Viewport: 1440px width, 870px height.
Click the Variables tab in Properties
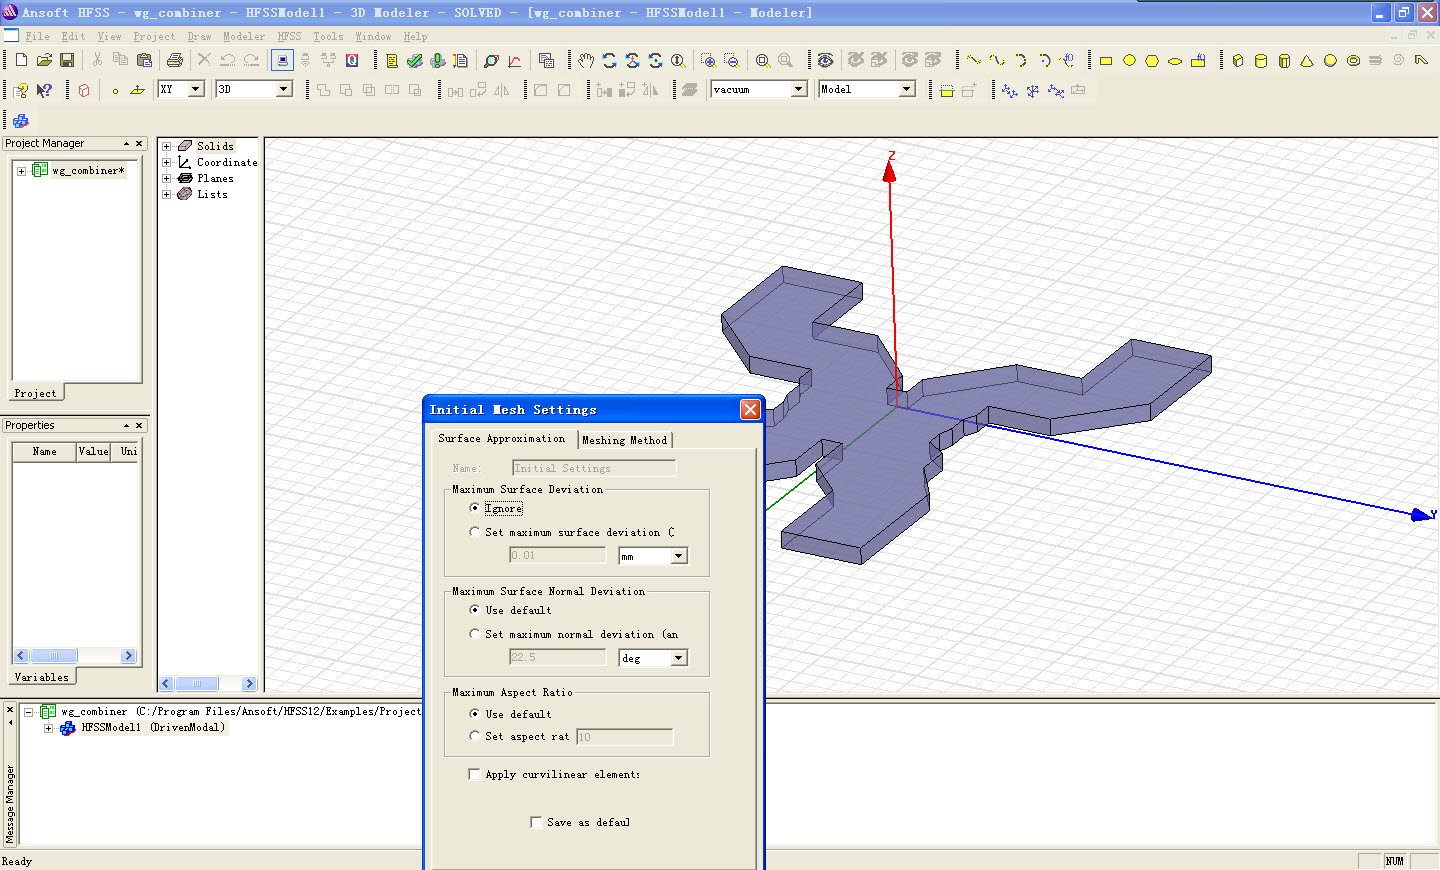click(x=42, y=677)
